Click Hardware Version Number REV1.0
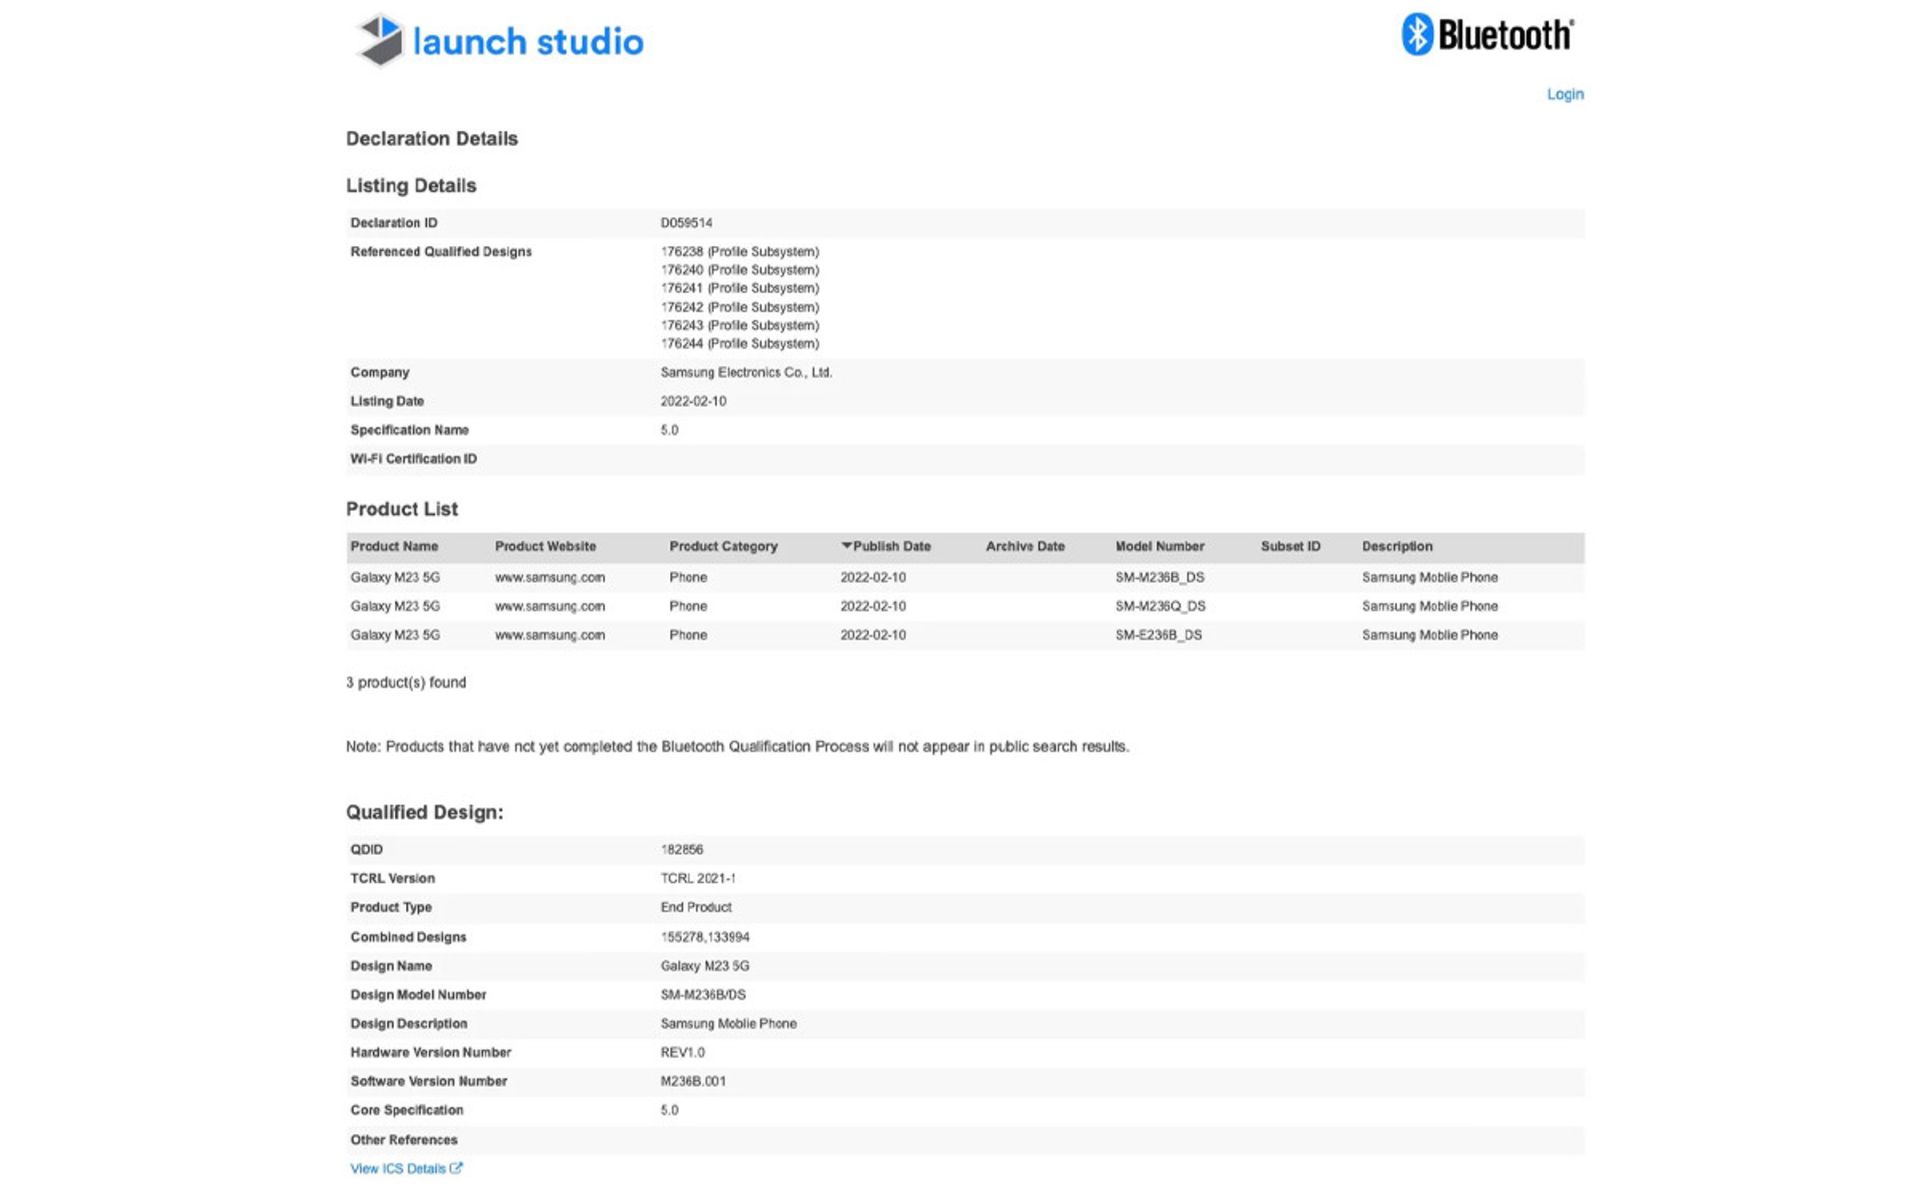The height and width of the screenshot is (1200, 1920). coord(682,1052)
